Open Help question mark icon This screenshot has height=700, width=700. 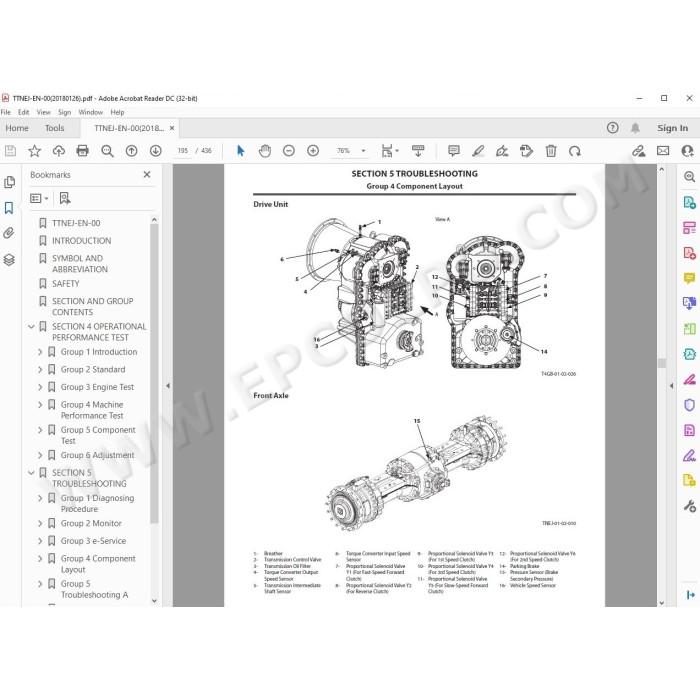[x=612, y=128]
